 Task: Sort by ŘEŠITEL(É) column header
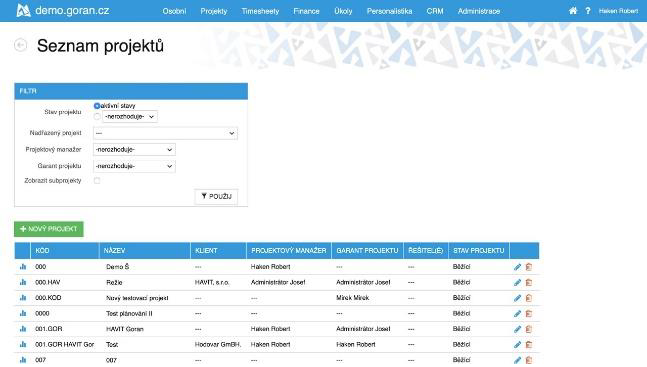pyautogui.click(x=425, y=251)
